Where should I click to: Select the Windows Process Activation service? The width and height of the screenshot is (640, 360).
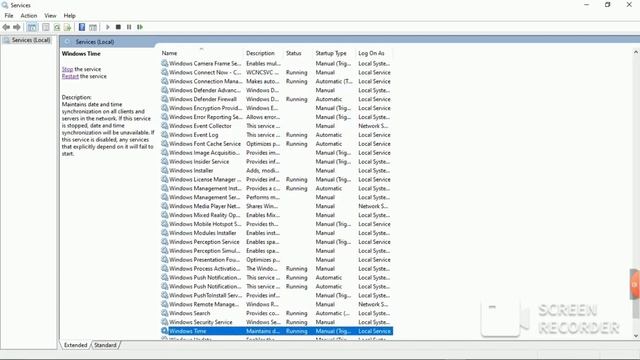click(x=276, y=269)
